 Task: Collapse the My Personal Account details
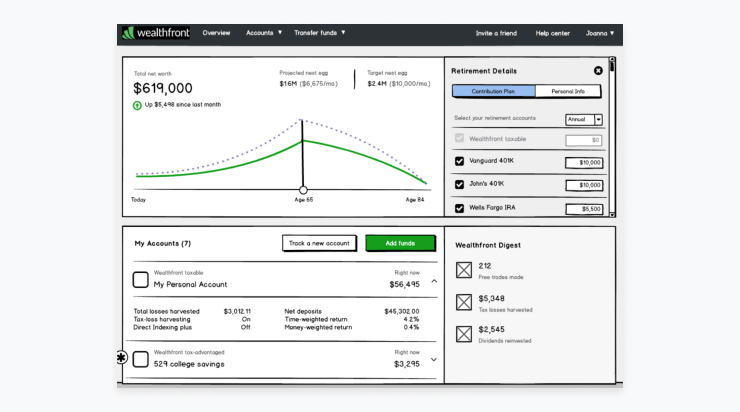tap(434, 281)
